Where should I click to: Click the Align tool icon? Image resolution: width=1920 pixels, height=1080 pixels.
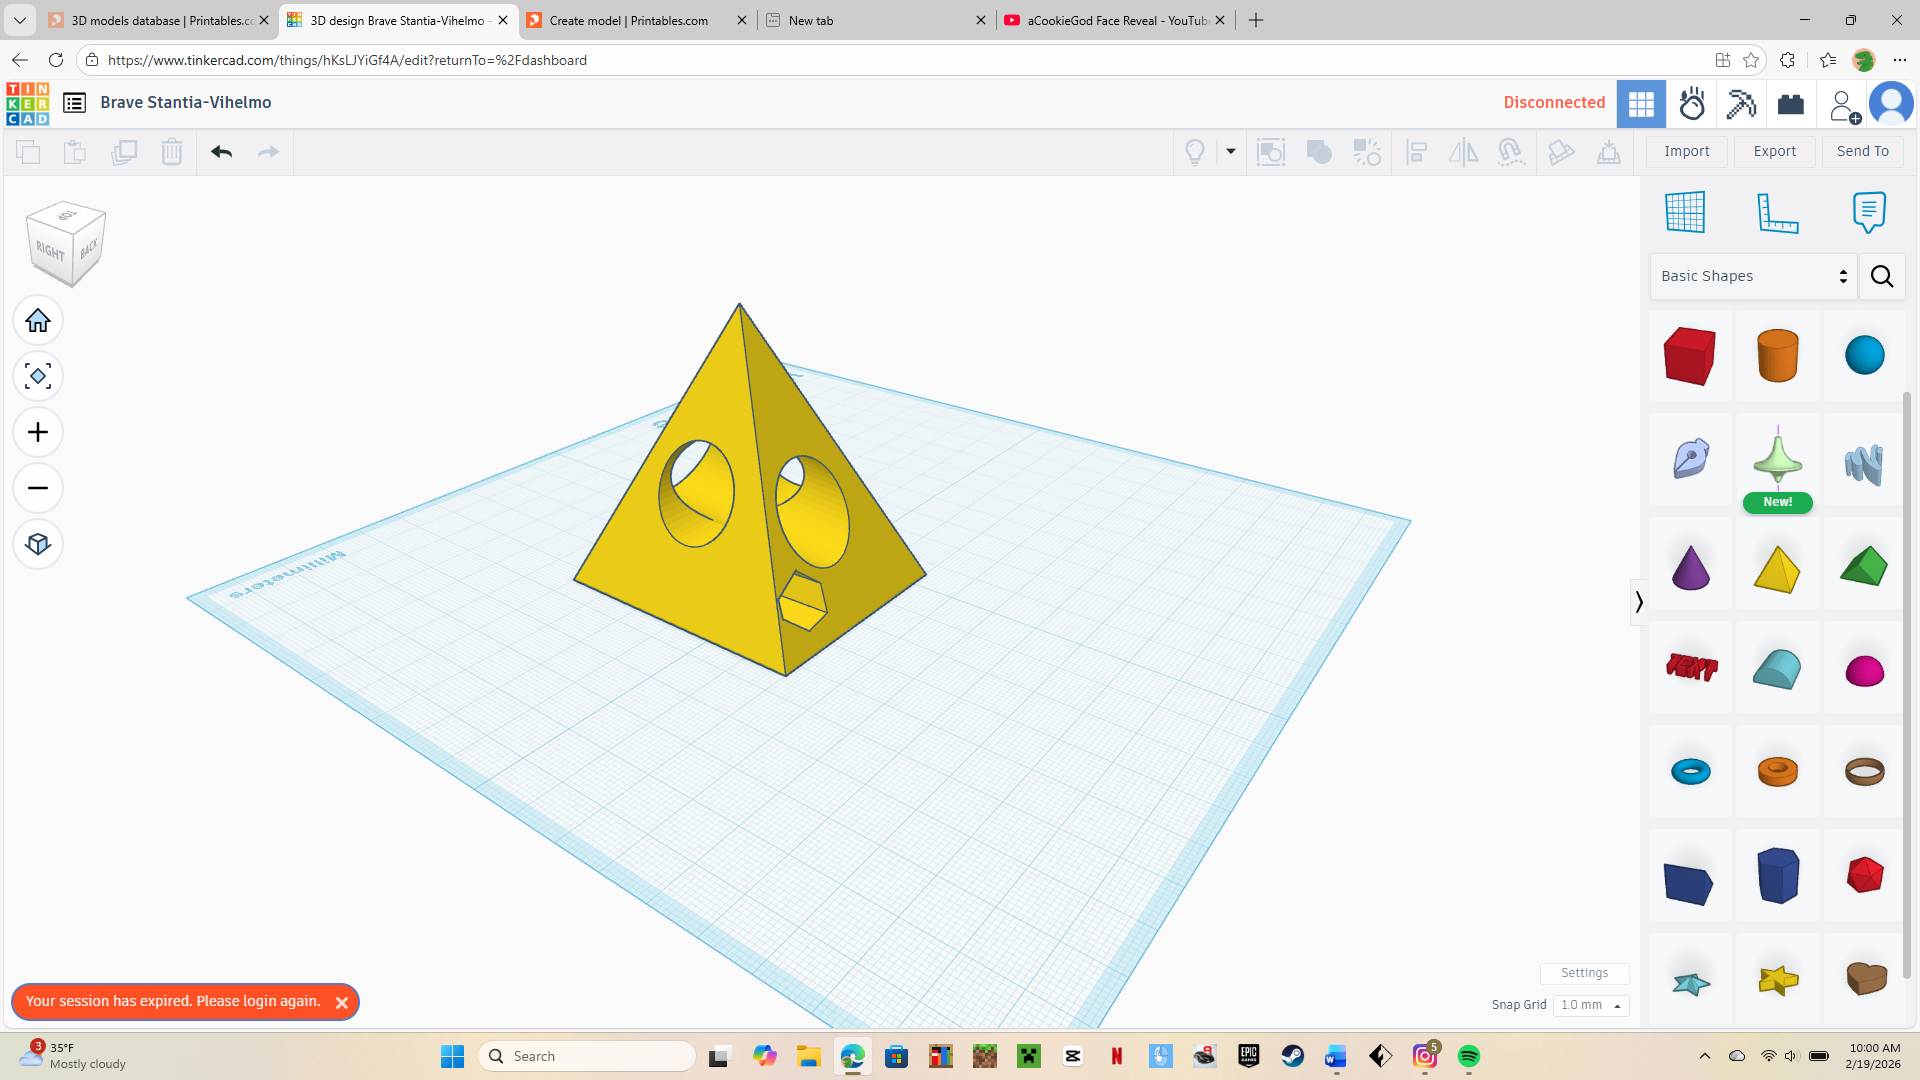1416,152
